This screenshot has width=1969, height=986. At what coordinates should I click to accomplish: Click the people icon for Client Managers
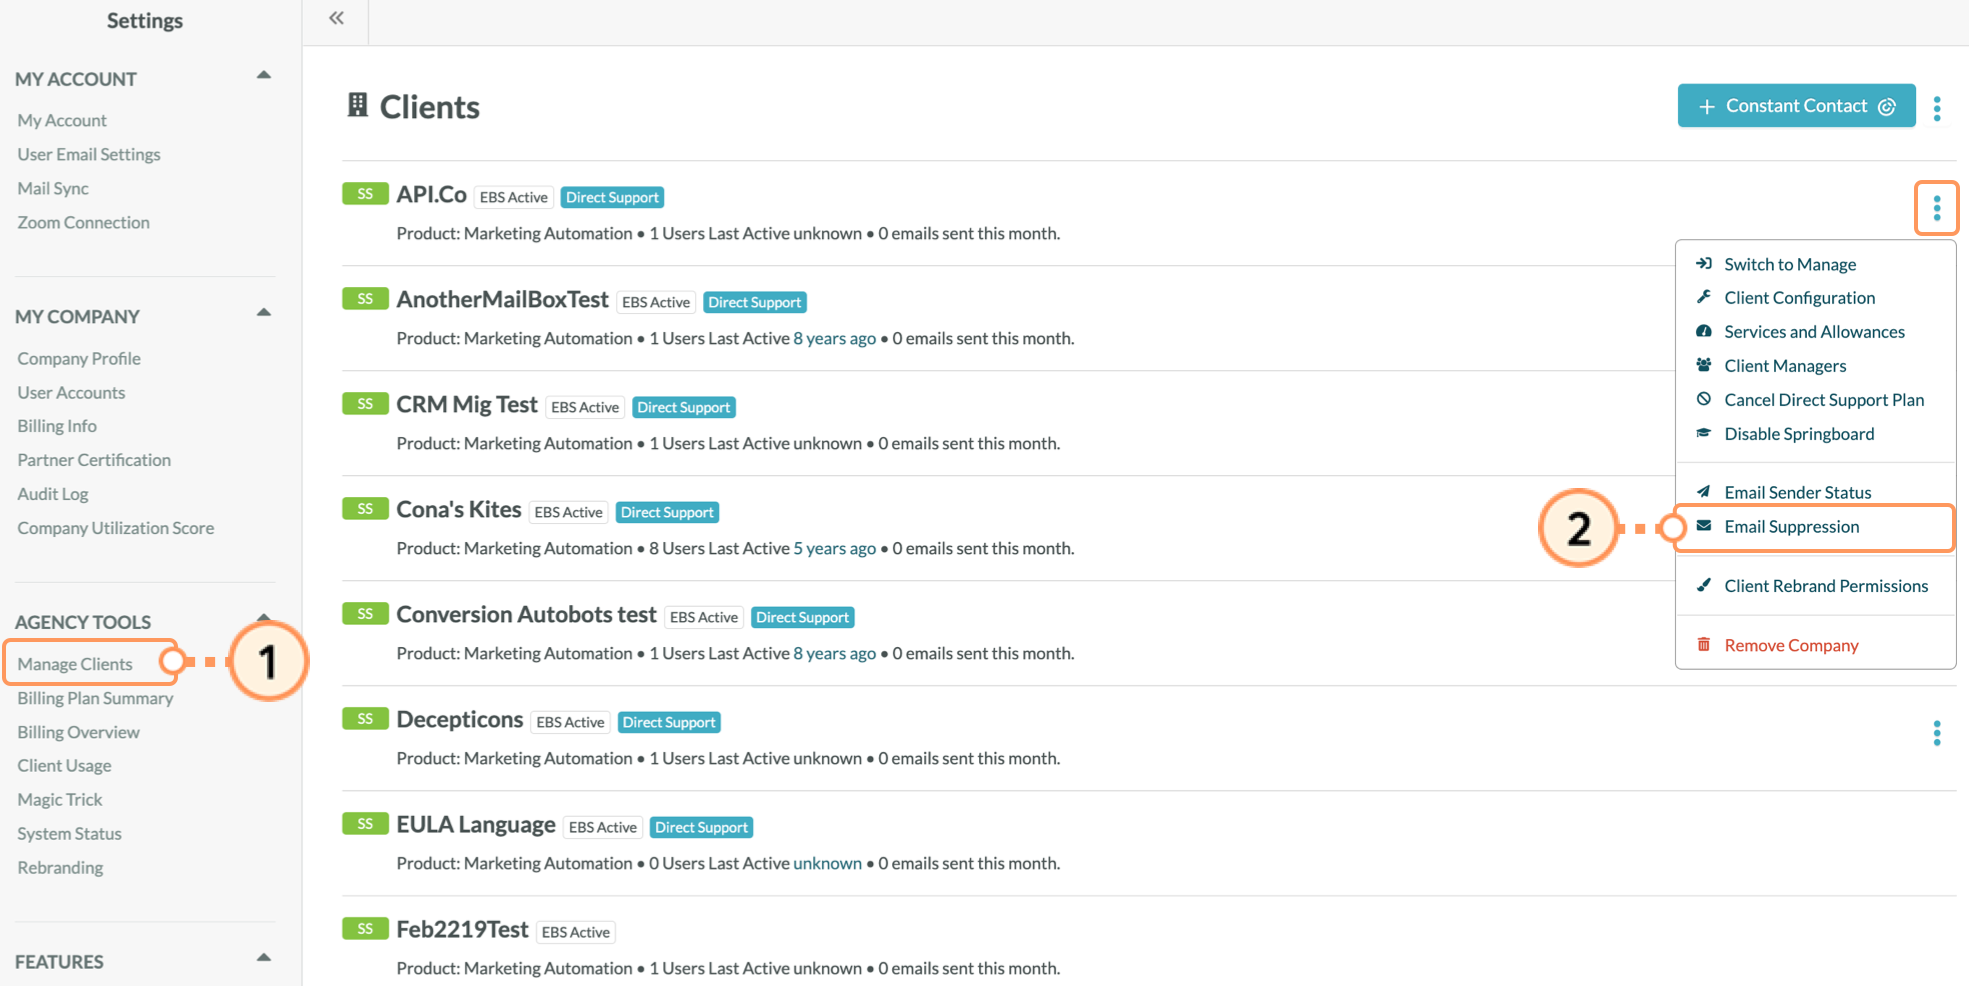tap(1704, 365)
